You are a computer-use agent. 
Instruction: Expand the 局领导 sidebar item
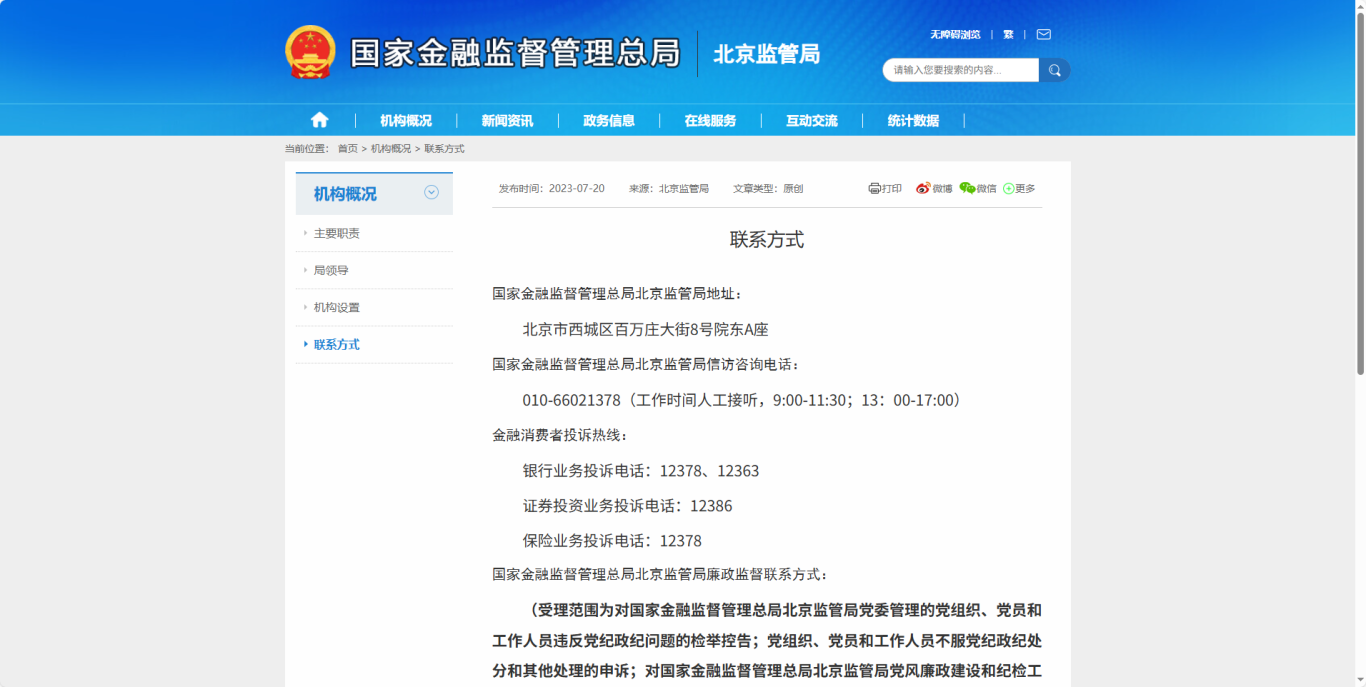tap(331, 270)
